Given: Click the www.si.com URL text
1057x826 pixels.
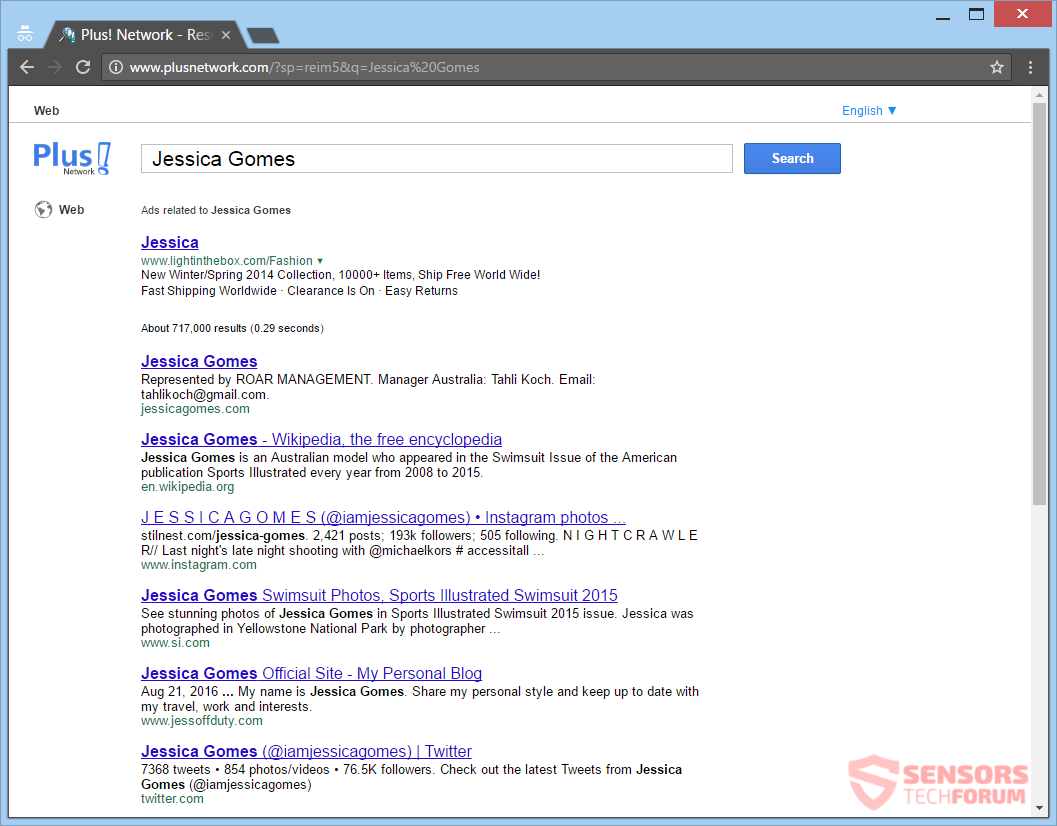Looking at the screenshot, I should click(175, 643).
